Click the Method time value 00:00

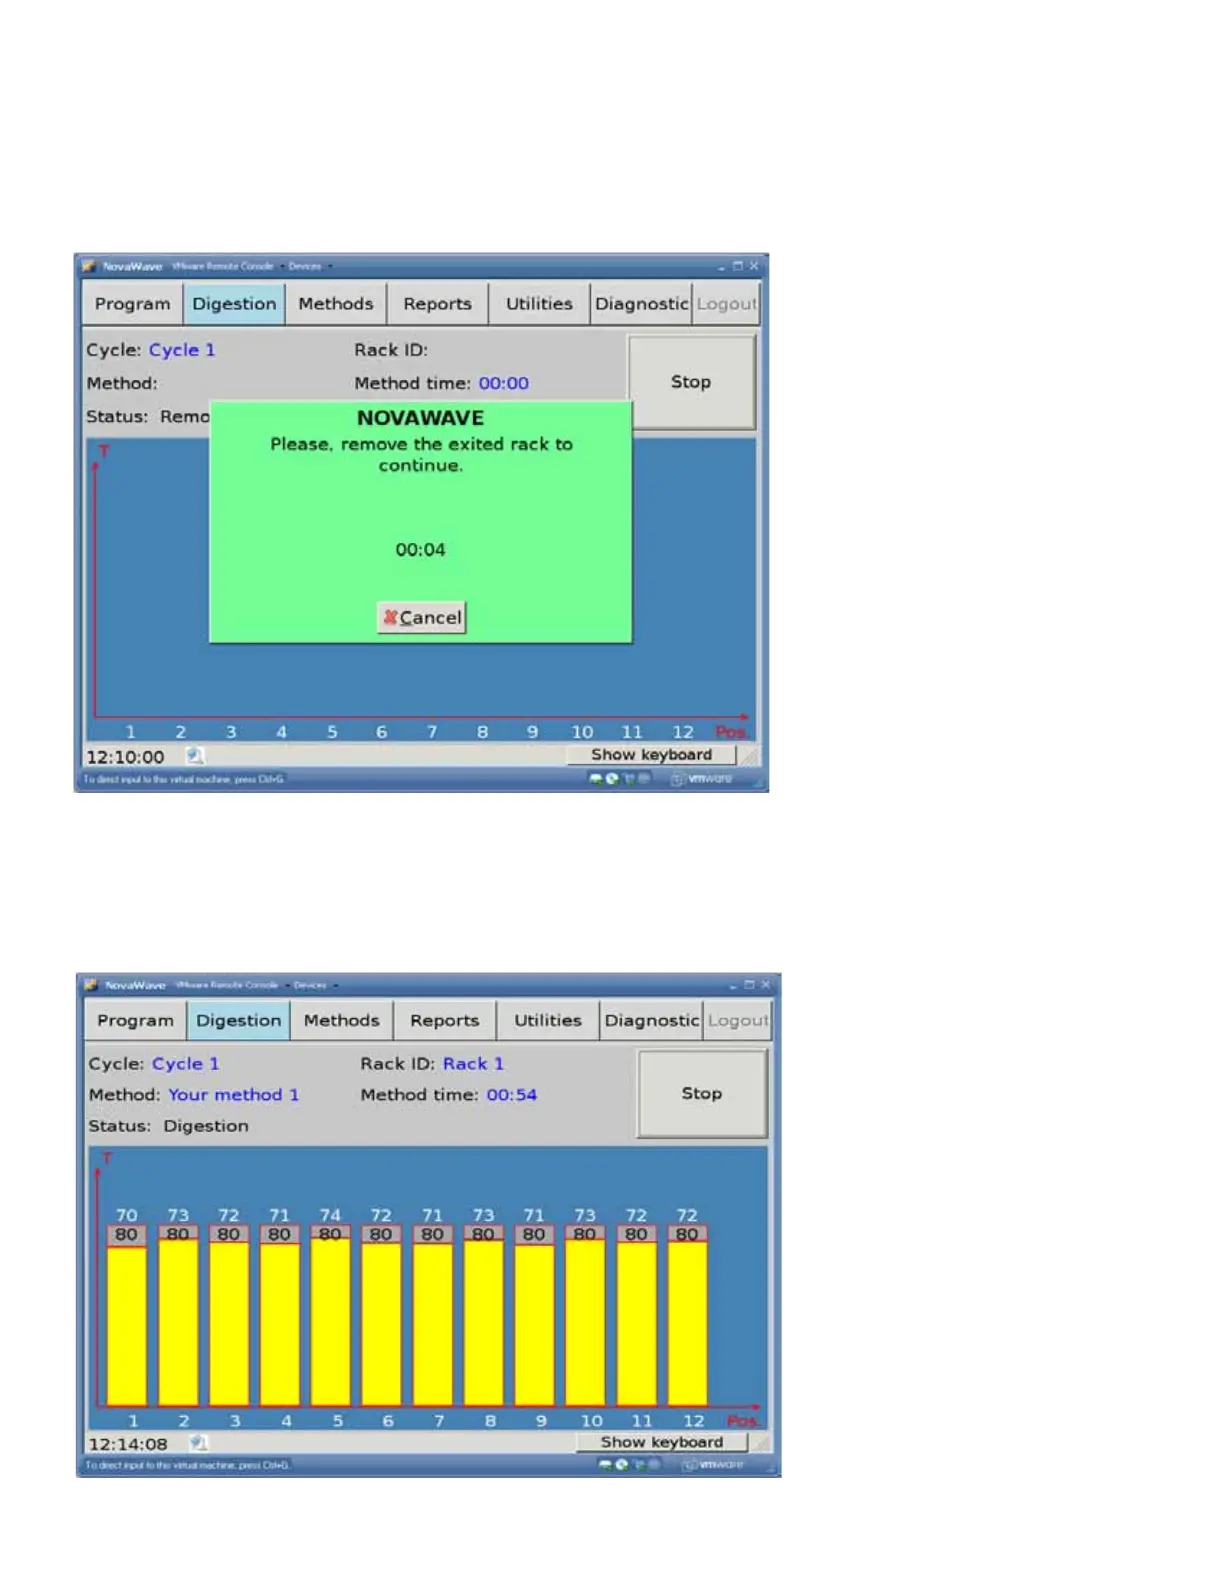[x=504, y=383]
